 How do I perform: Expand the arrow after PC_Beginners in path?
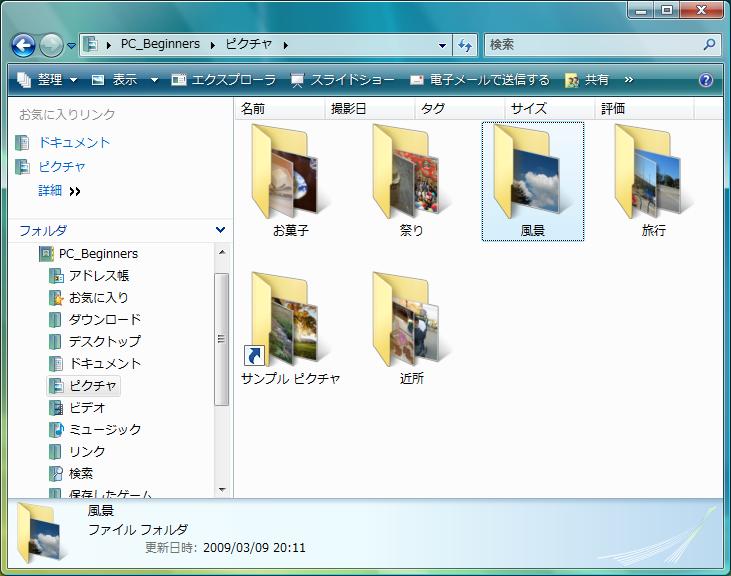click(213, 45)
